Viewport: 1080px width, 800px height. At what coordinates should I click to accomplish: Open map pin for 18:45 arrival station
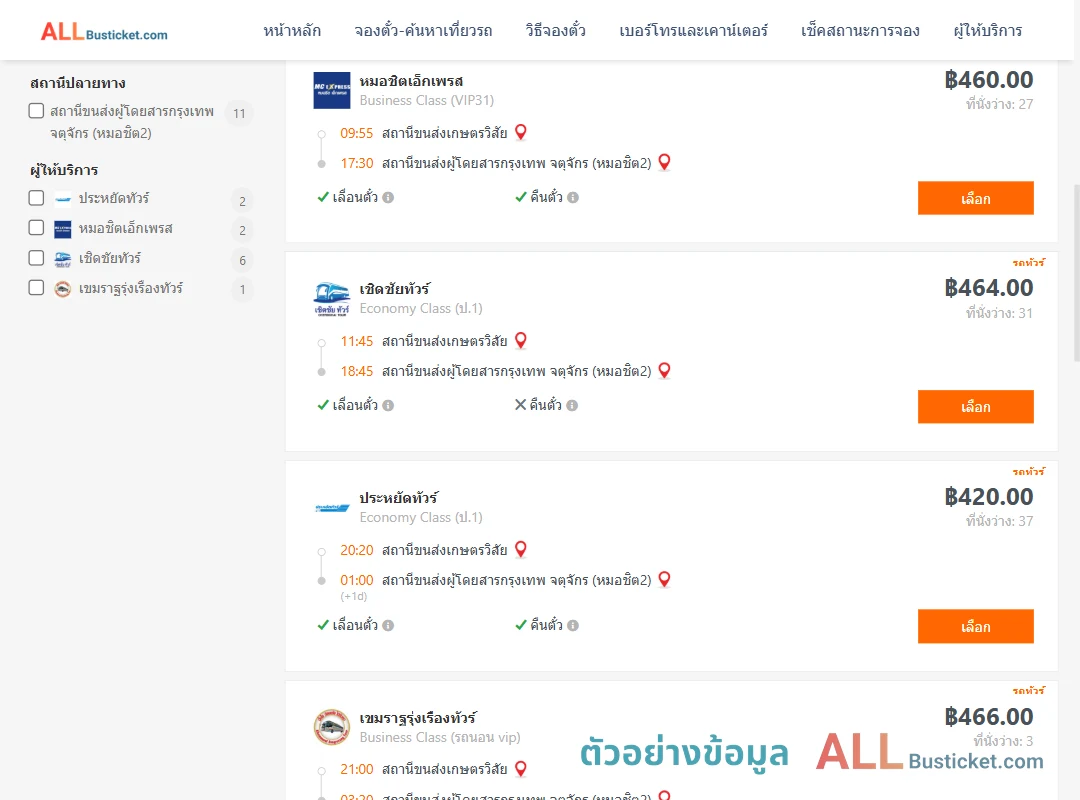click(x=664, y=370)
